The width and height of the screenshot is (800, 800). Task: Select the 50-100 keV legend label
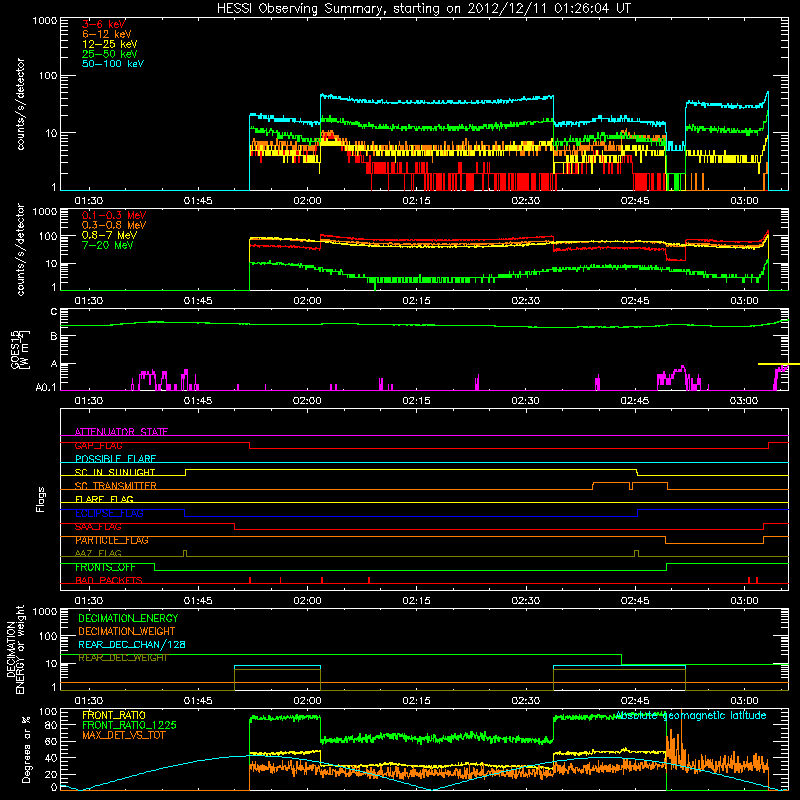113,64
